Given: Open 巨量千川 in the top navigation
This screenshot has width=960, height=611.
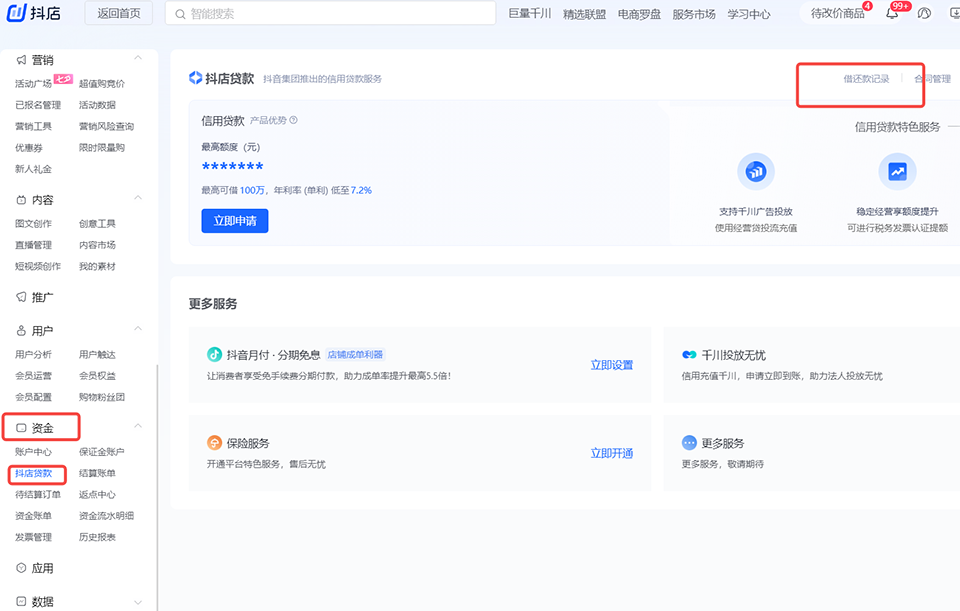Looking at the screenshot, I should tap(530, 14).
